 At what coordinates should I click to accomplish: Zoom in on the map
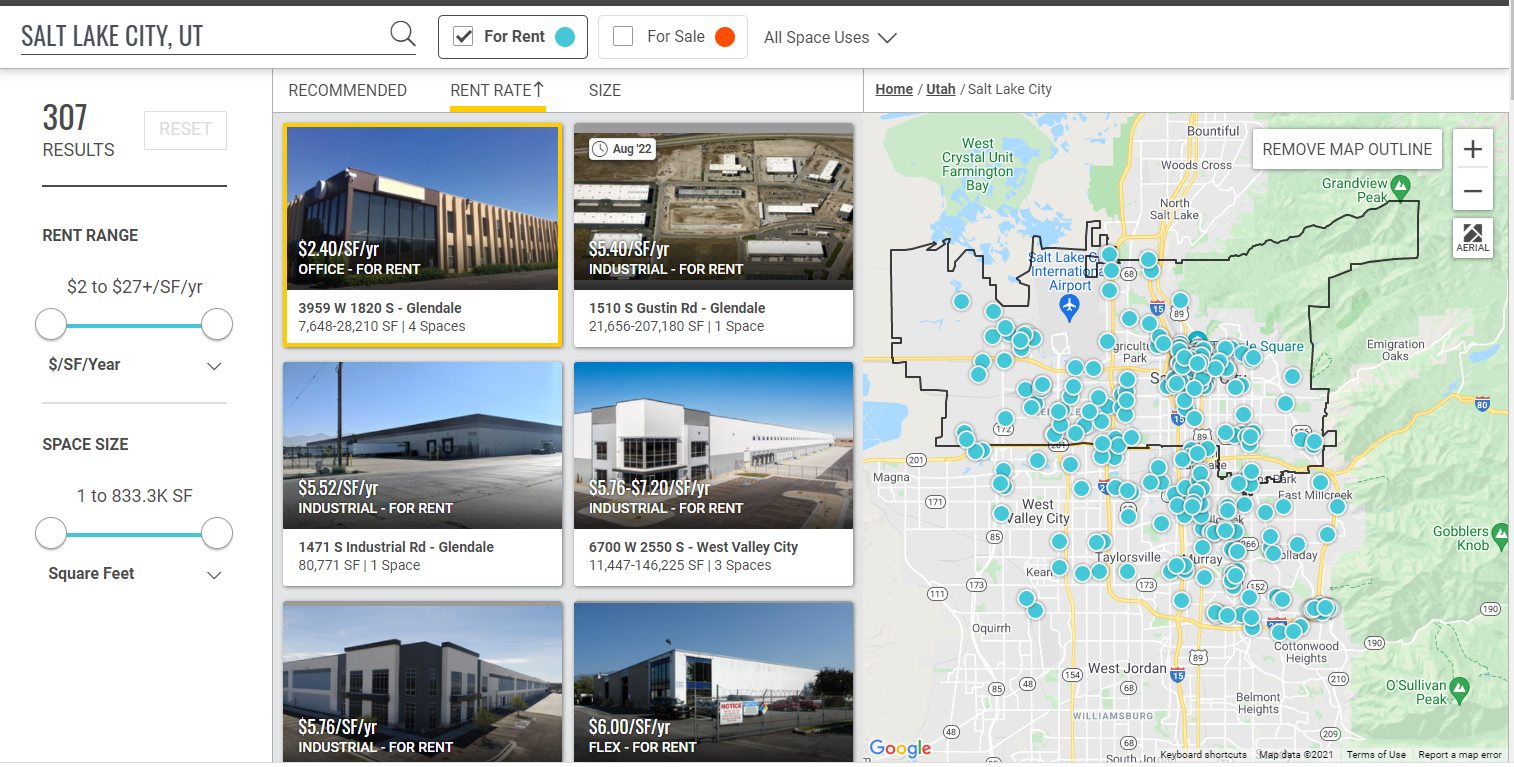click(1472, 150)
